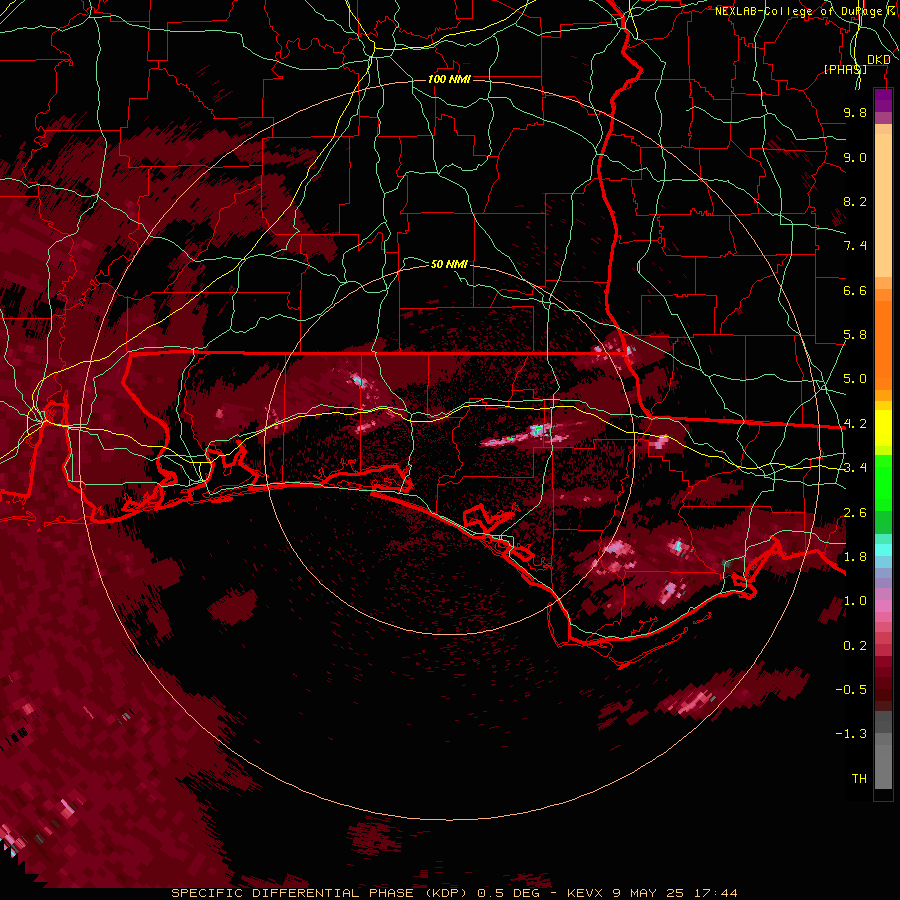Click the 7.4 scale label
This screenshot has width=900, height=900.
coord(855,246)
